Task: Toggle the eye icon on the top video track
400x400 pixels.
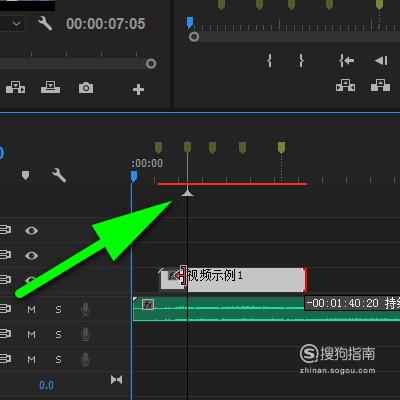Action: pyautogui.click(x=31, y=230)
